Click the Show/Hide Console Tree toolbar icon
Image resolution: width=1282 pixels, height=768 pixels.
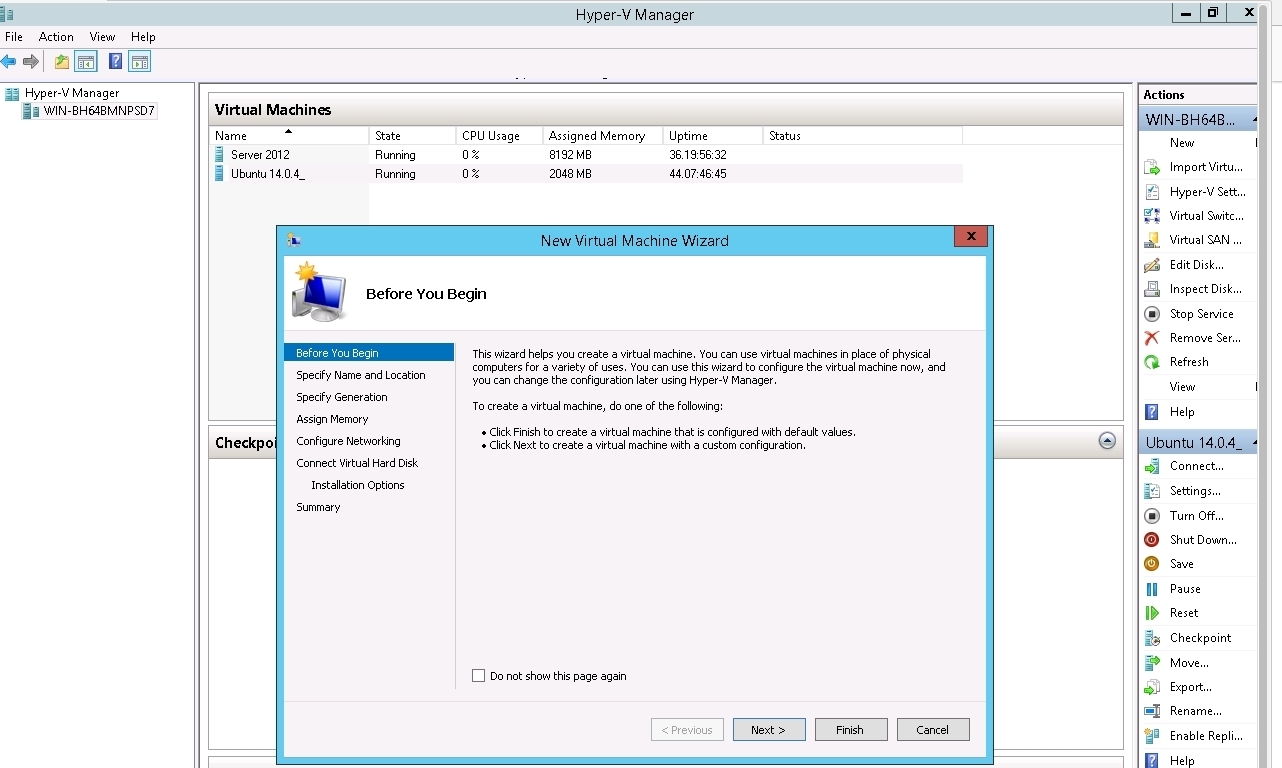[x=86, y=62]
